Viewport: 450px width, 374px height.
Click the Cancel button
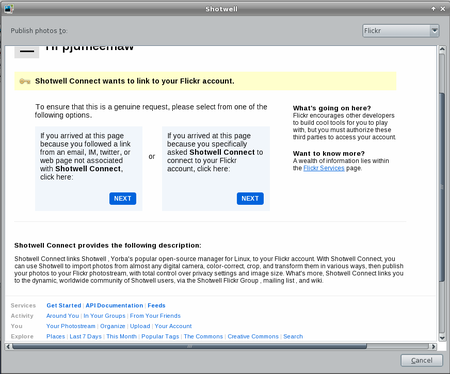tap(422, 360)
